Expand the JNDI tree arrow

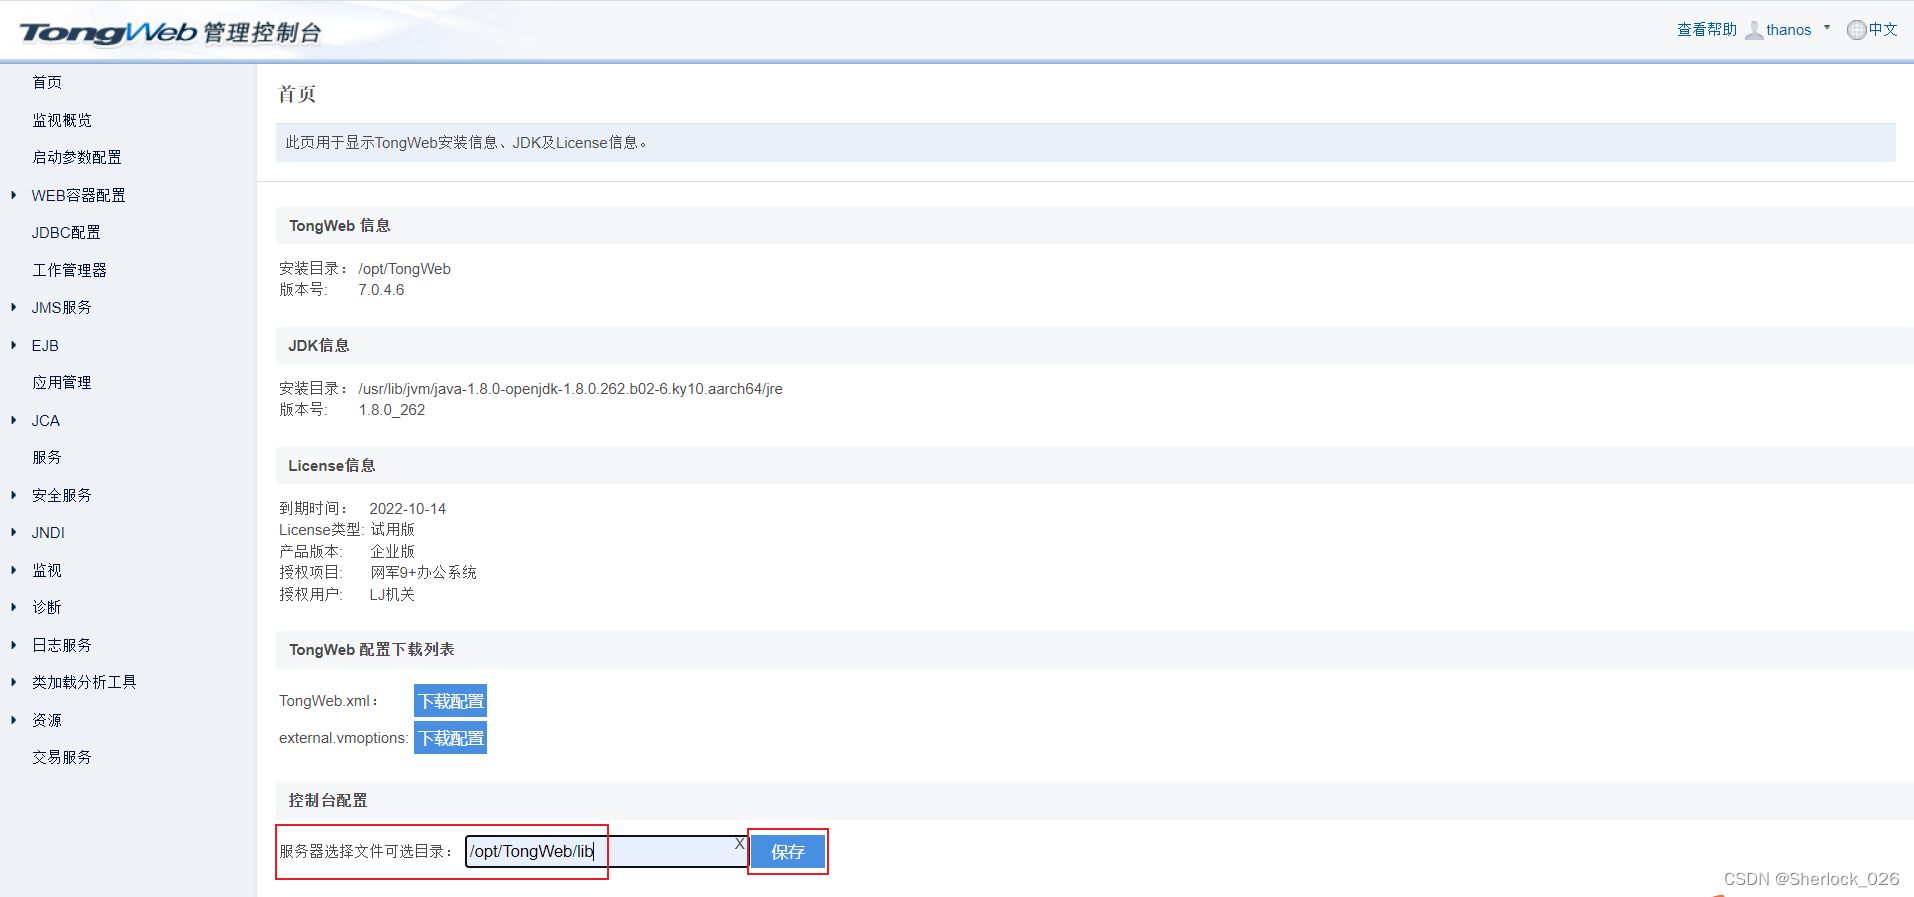coord(13,532)
